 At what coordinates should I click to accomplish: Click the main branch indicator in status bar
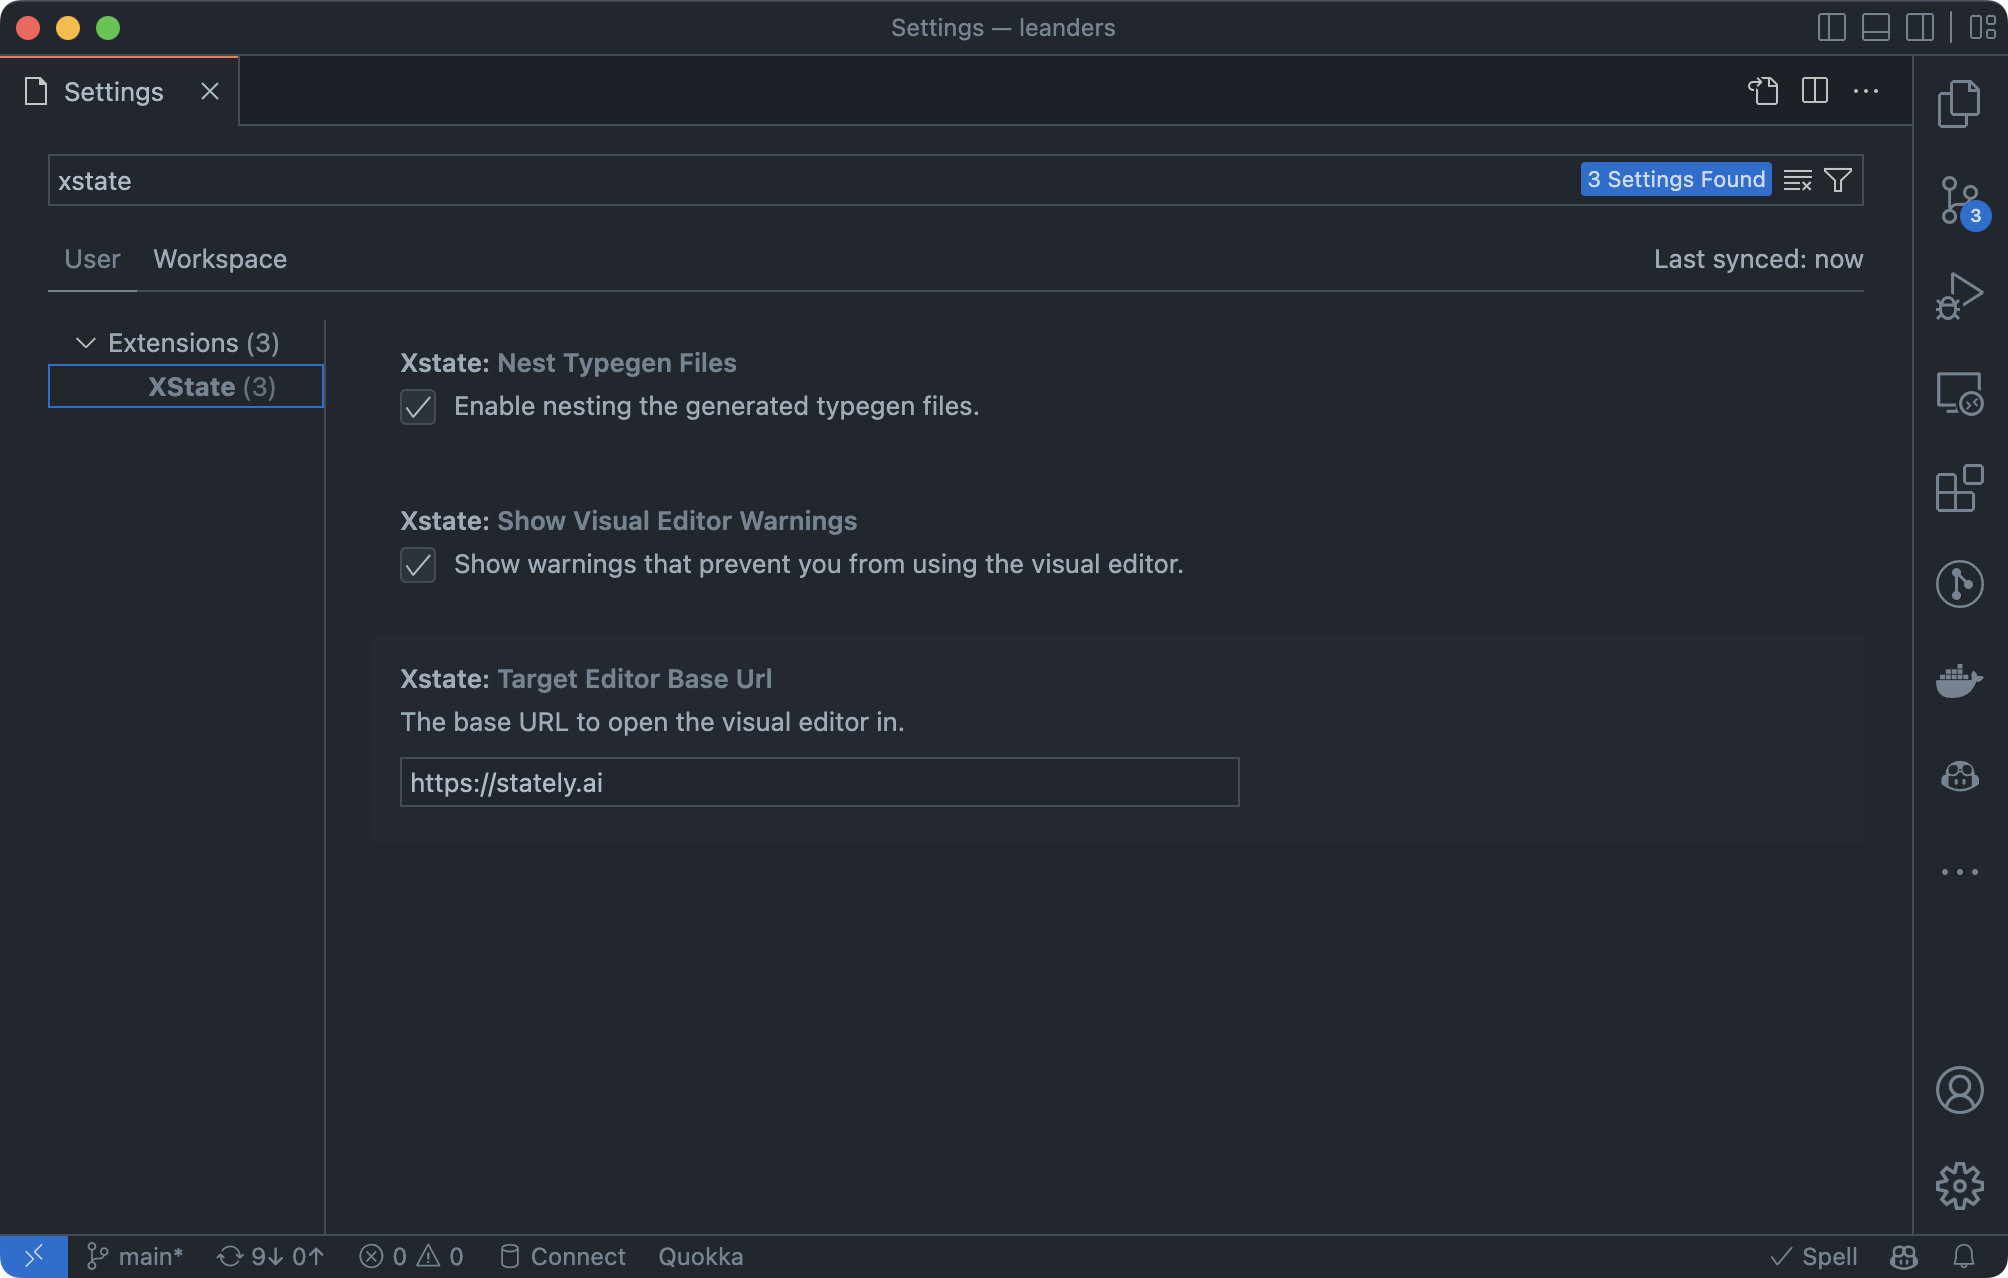click(135, 1256)
